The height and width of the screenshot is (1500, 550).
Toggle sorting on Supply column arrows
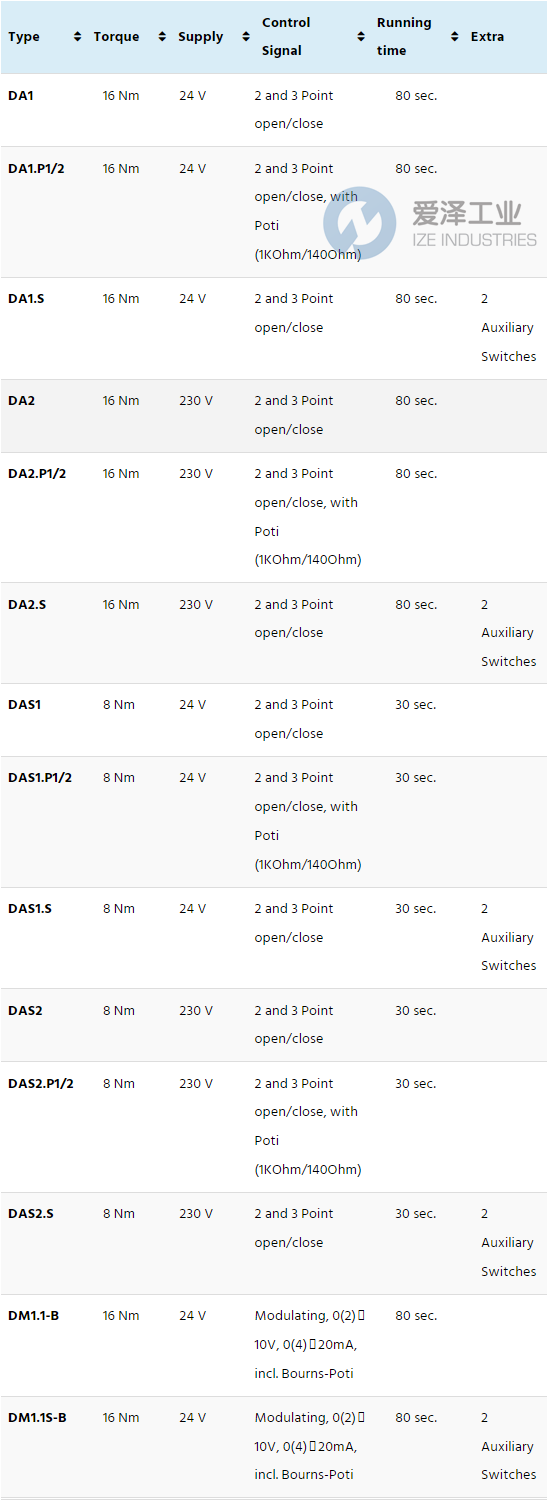[246, 37]
